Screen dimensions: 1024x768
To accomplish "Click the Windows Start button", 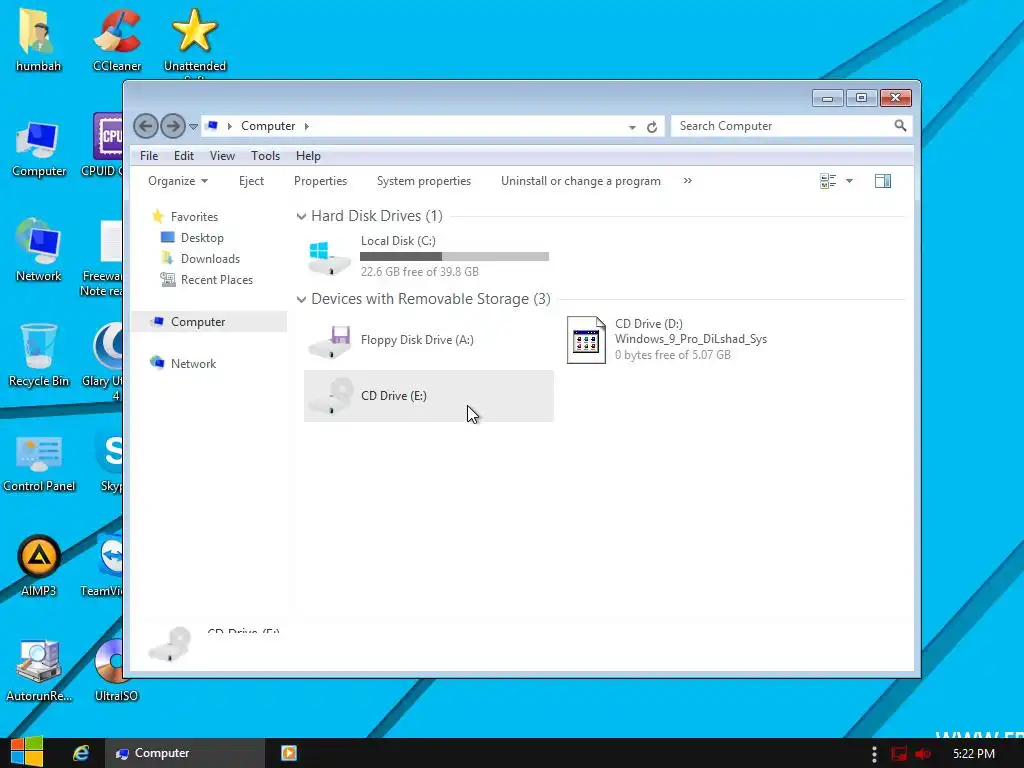I will (x=27, y=753).
